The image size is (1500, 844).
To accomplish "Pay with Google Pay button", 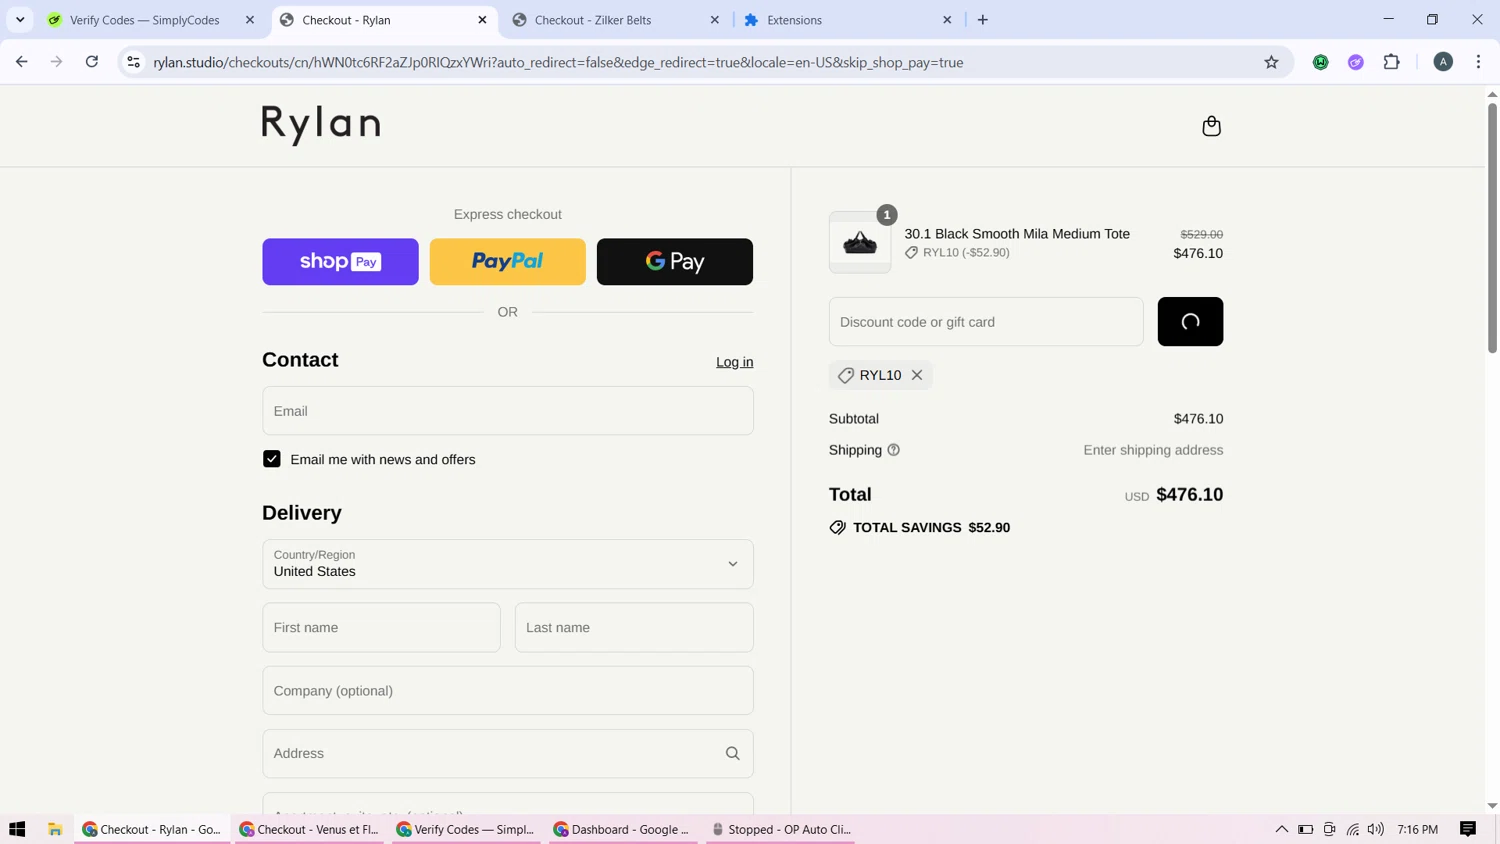I will click(675, 262).
